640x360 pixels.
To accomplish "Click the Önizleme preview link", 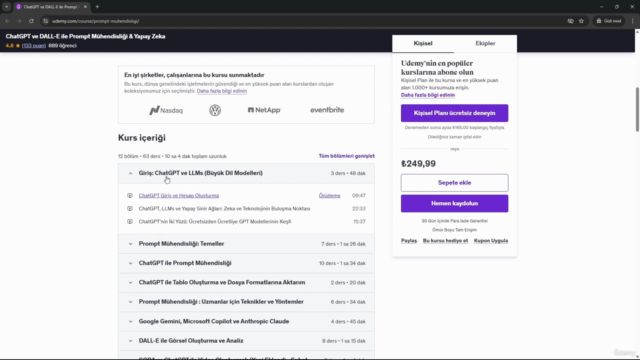I will pyautogui.click(x=329, y=196).
